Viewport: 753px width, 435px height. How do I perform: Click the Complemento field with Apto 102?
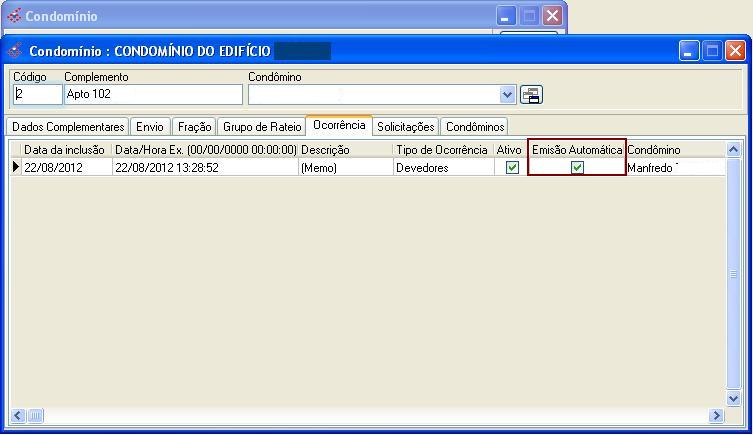click(x=153, y=94)
